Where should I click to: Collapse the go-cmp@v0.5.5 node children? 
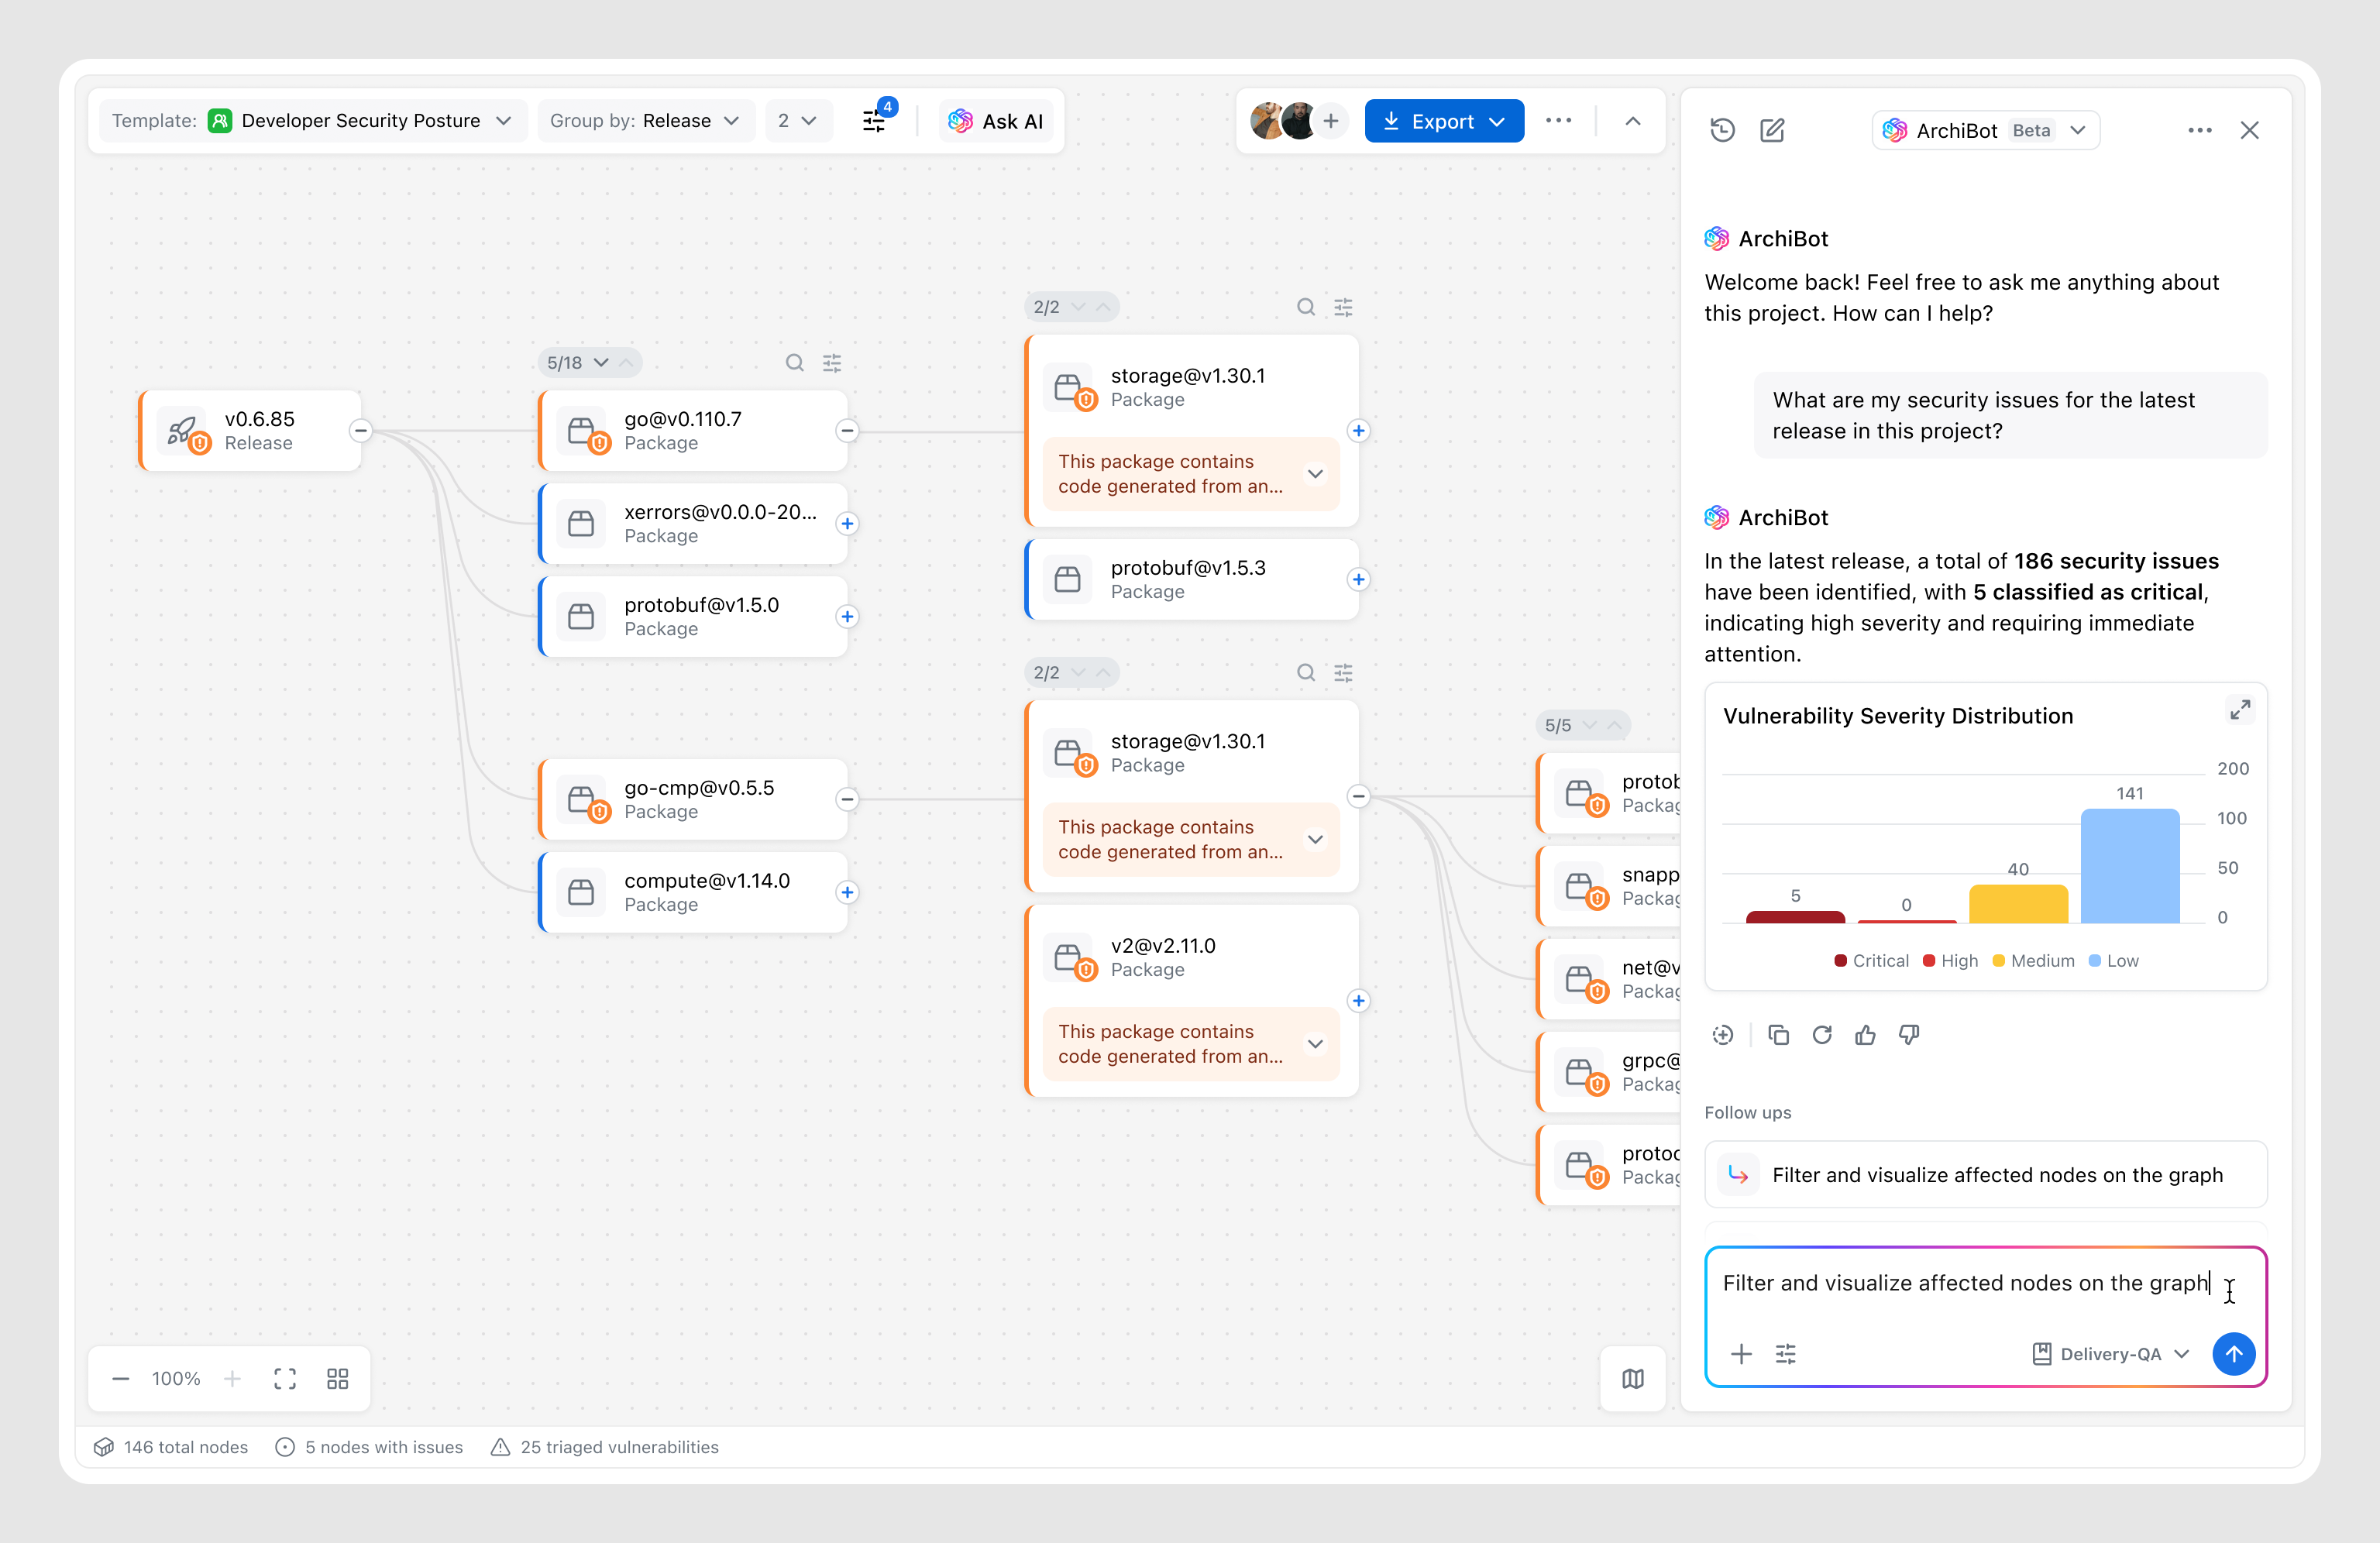tap(847, 799)
